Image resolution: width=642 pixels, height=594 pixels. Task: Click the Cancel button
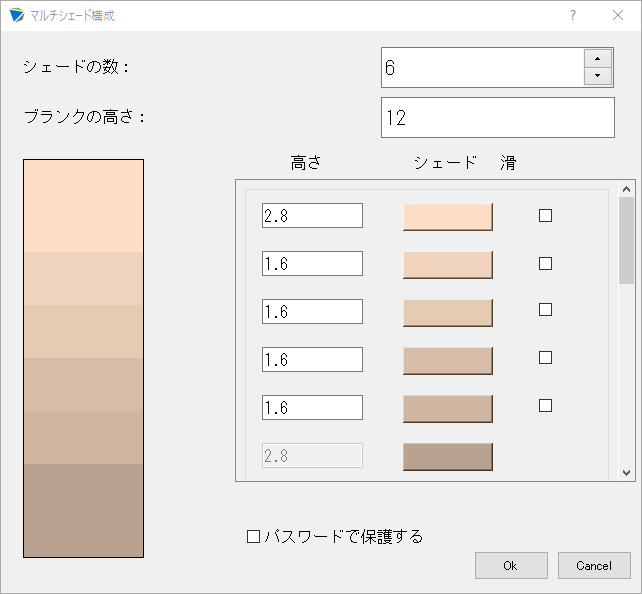coord(594,565)
